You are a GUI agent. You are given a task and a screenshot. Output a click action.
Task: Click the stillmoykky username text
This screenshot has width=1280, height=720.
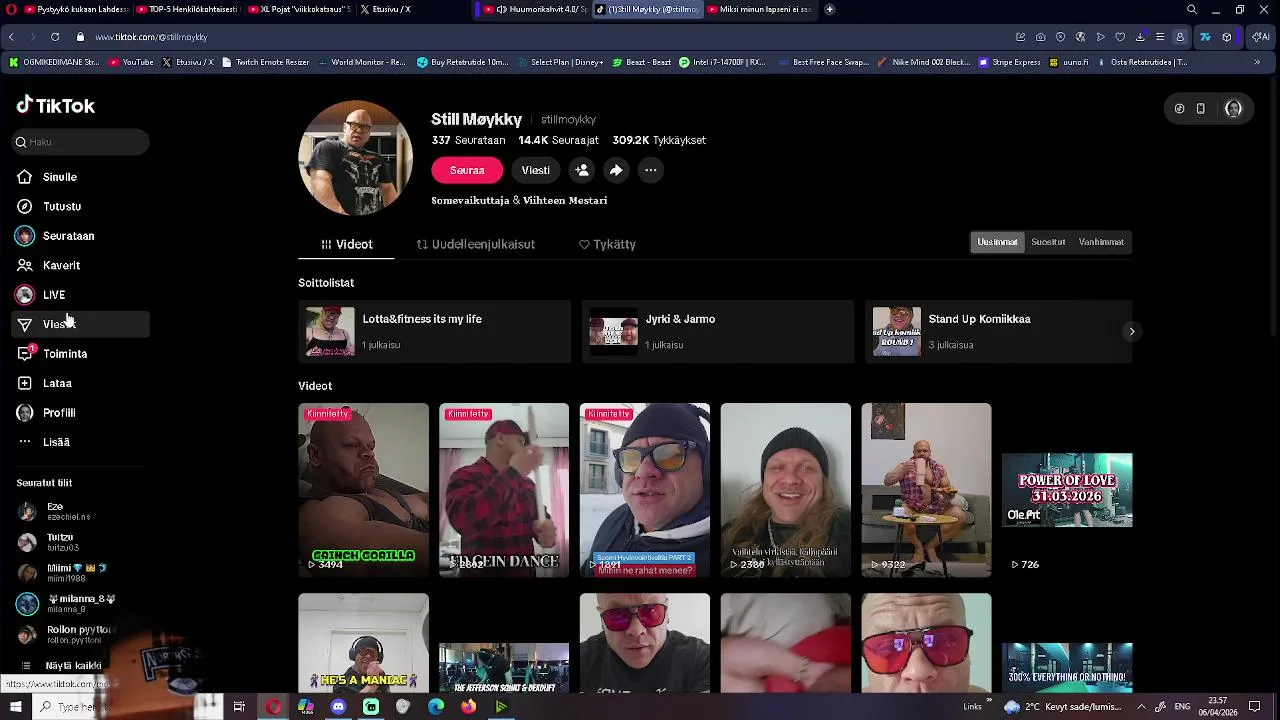click(568, 120)
